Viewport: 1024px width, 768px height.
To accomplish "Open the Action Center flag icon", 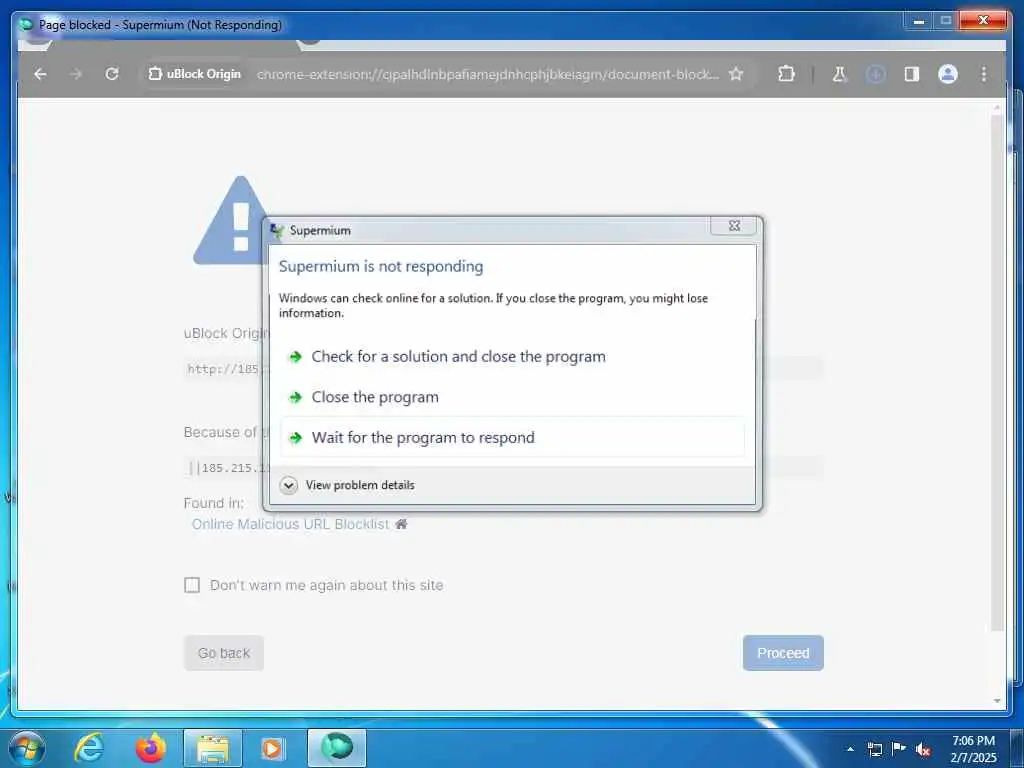I will 899,748.
